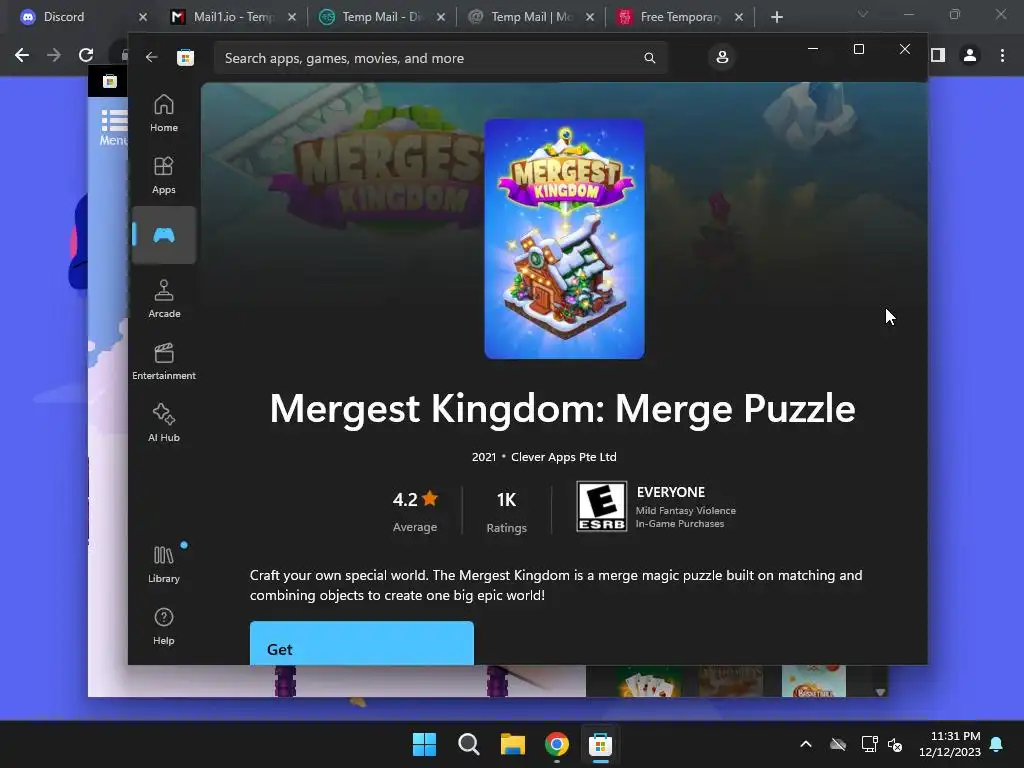The height and width of the screenshot is (768, 1024).
Task: Open File Explorer from taskbar
Action: pyautogui.click(x=513, y=744)
